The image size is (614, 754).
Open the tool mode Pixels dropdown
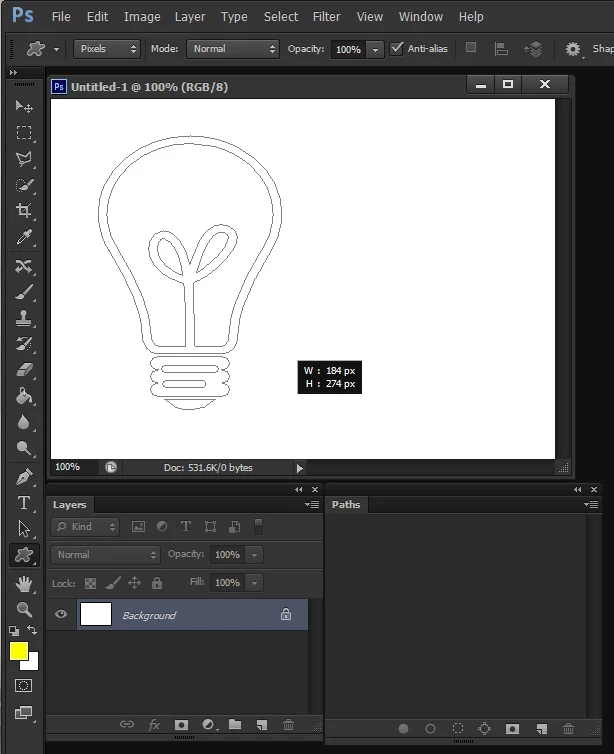(107, 49)
